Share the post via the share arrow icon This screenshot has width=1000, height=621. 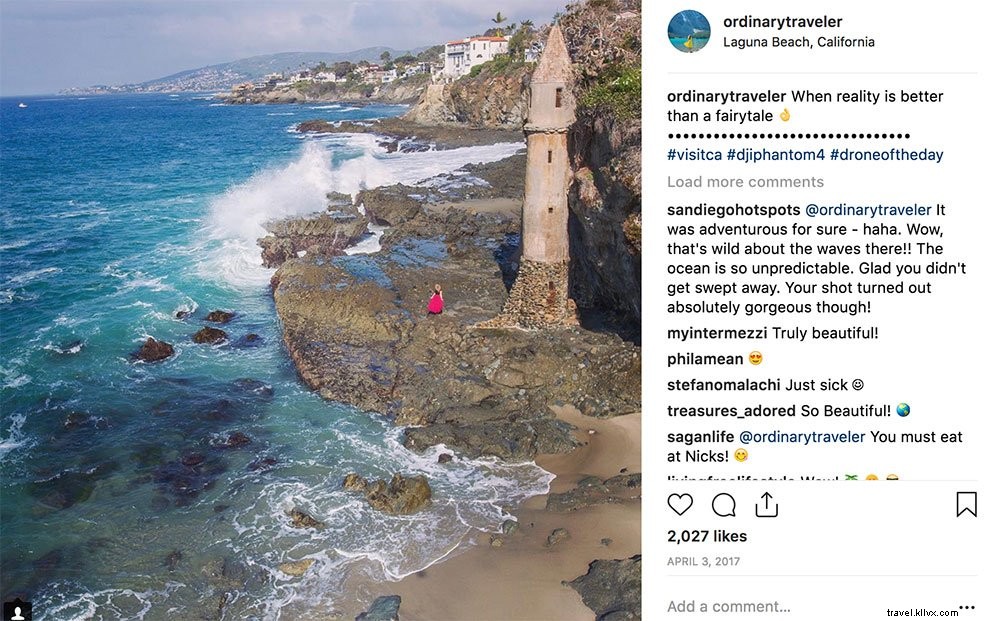click(767, 505)
